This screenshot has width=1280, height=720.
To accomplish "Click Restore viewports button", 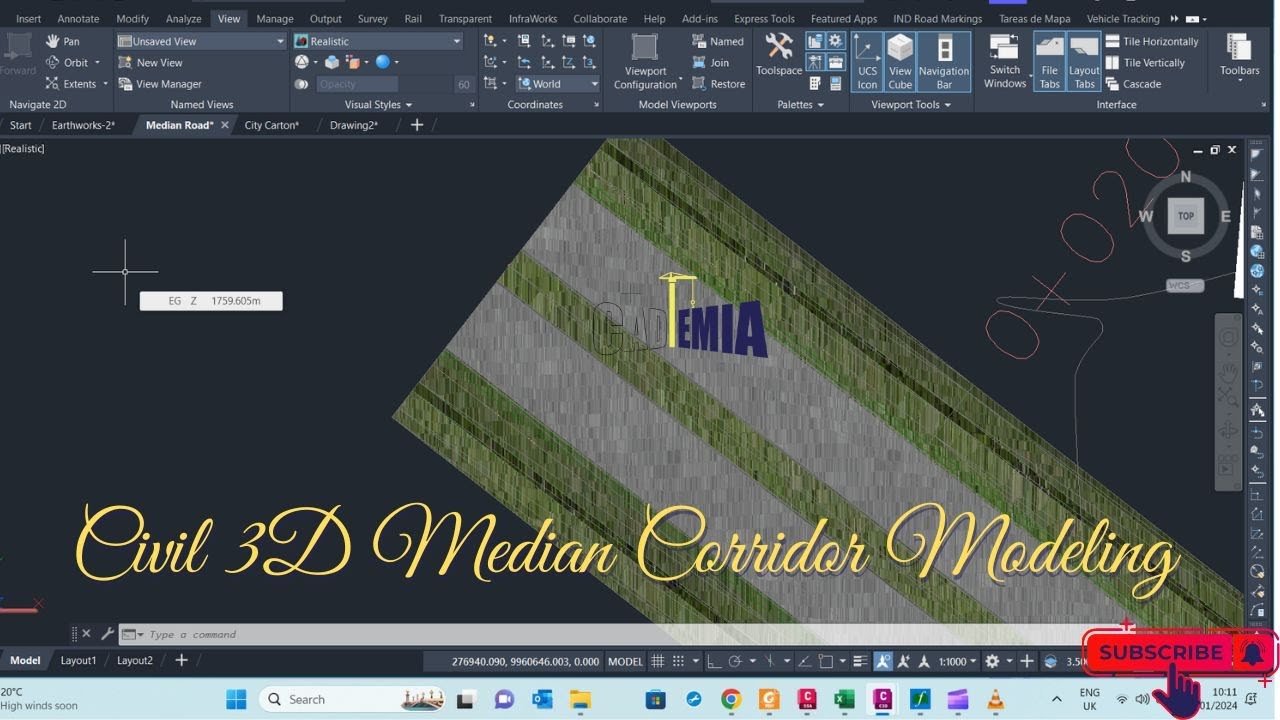I will coord(718,84).
